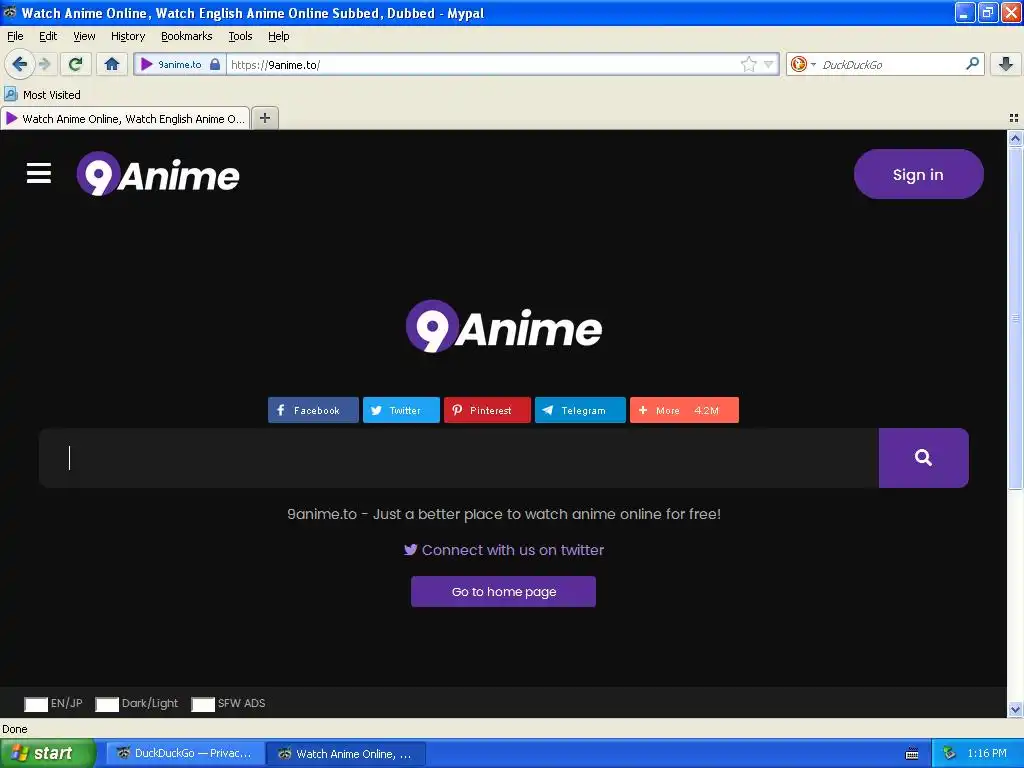Switch to DuckDuckGo taskbar window
The image size is (1024, 768).
pos(185,754)
